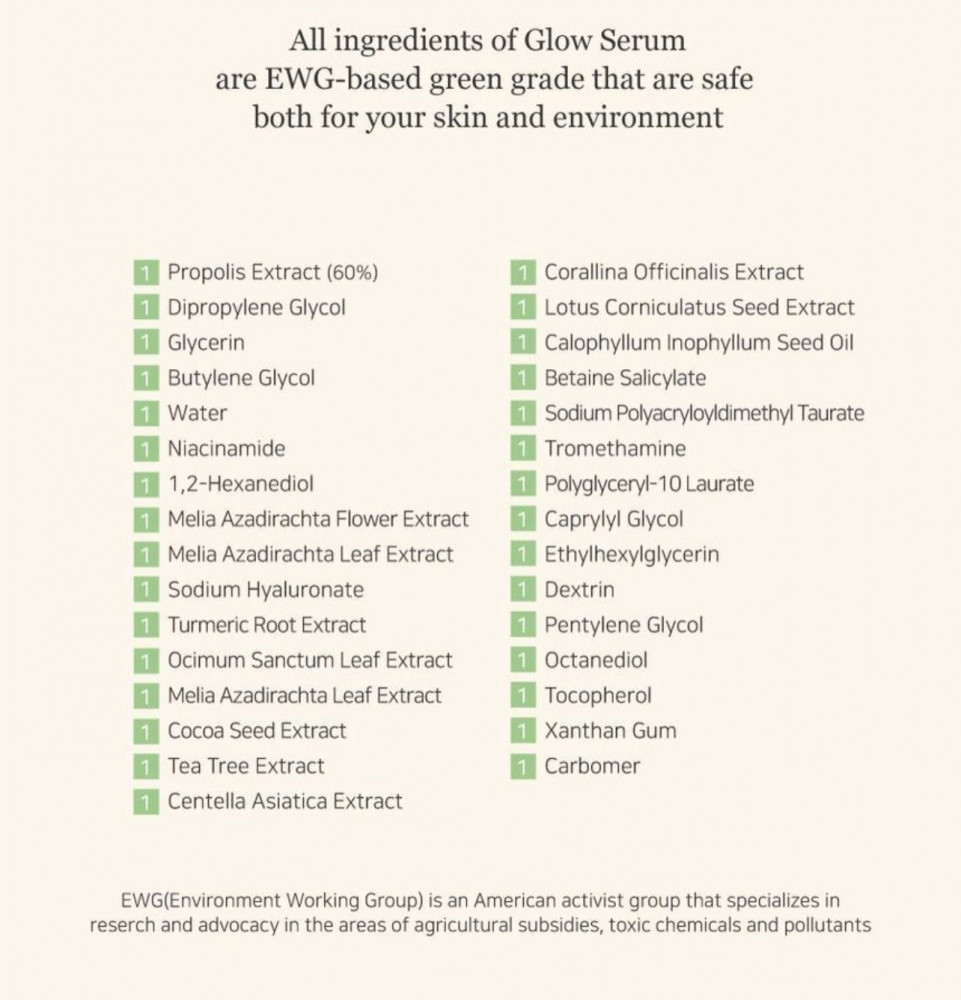The image size is (961, 1000).
Task: Click the Sodium Hyaluronate ingredient name
Action: (265, 590)
